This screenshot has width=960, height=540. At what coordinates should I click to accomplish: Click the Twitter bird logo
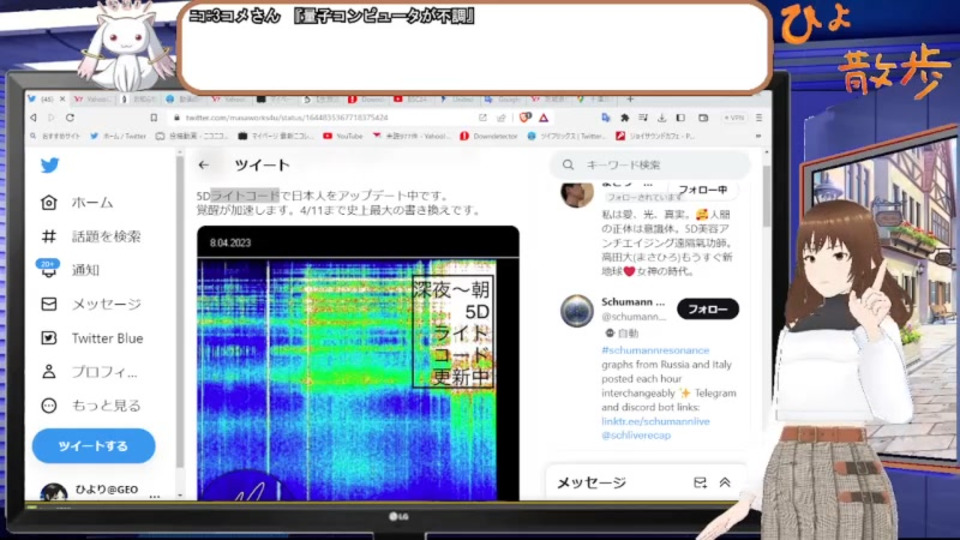pyautogui.click(x=50, y=165)
